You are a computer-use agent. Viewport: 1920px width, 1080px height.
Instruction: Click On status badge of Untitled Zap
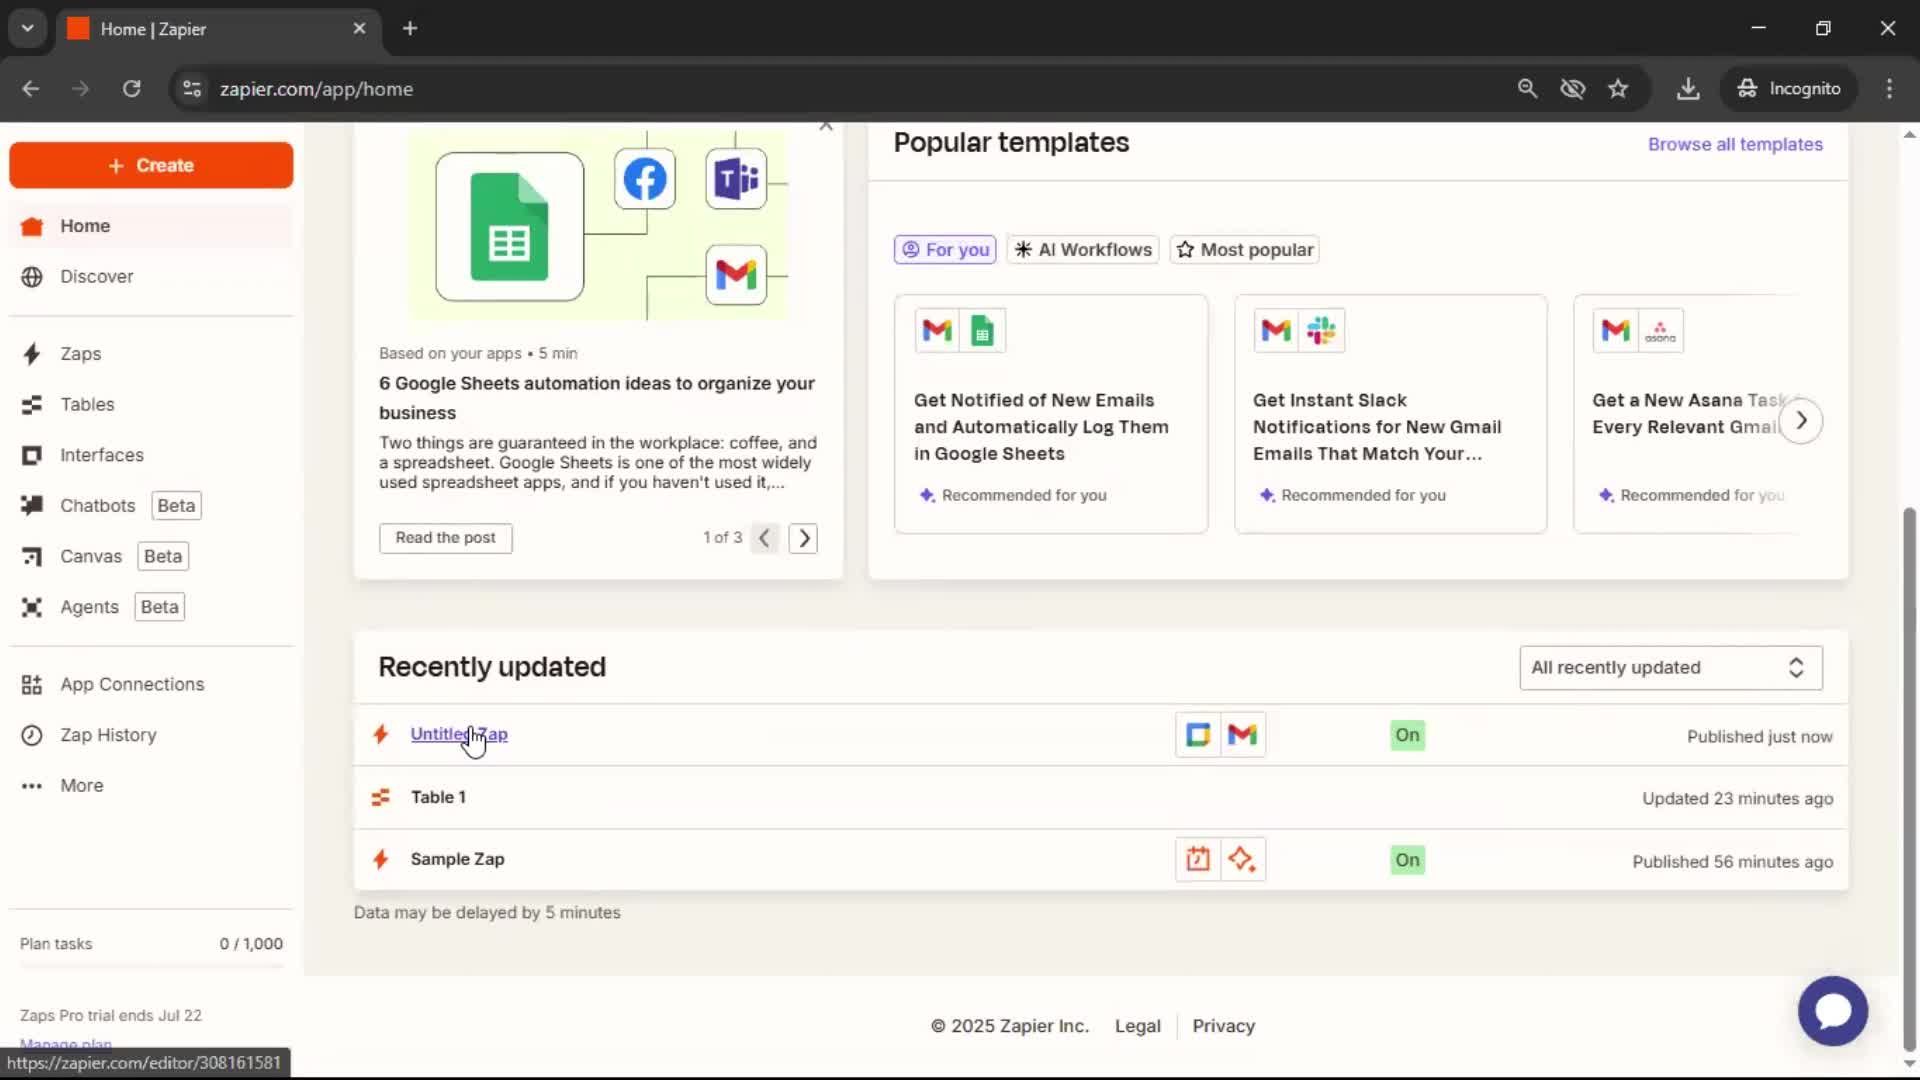[x=1407, y=736]
